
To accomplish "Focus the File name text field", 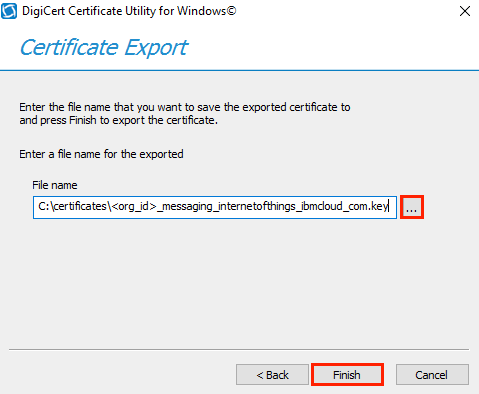I will tap(215, 207).
